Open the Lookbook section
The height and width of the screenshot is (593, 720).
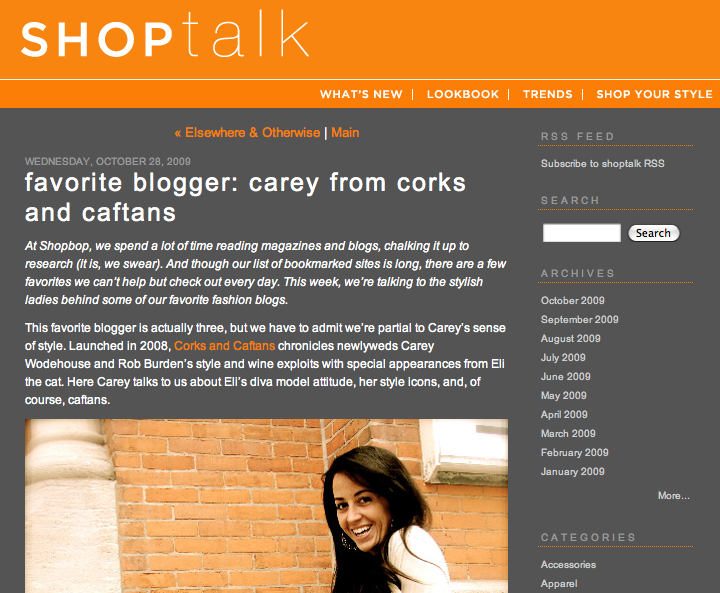(x=463, y=94)
